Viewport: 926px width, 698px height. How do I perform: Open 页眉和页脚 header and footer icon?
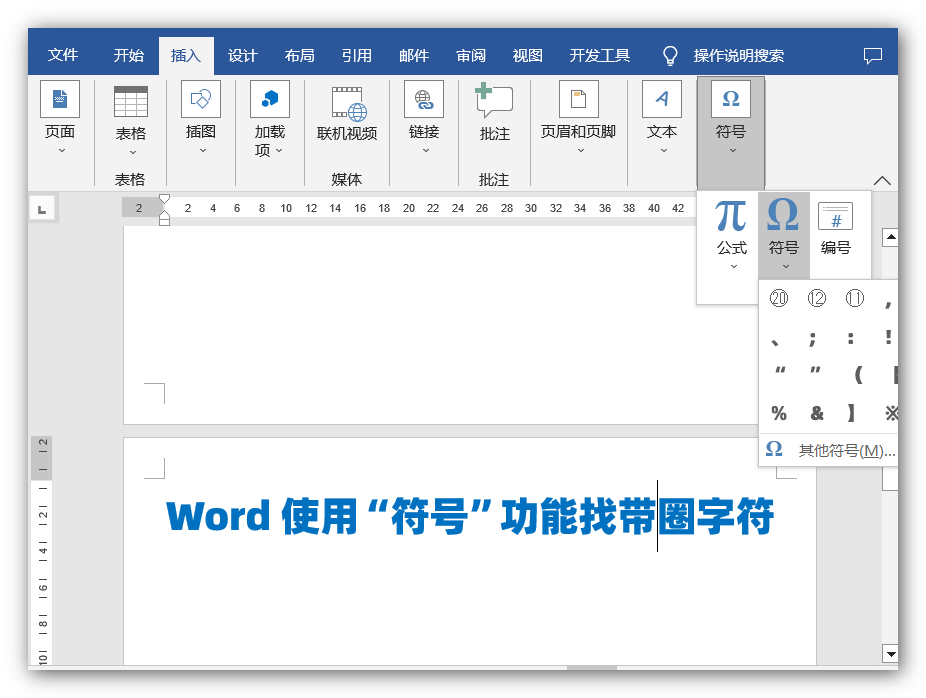(579, 99)
